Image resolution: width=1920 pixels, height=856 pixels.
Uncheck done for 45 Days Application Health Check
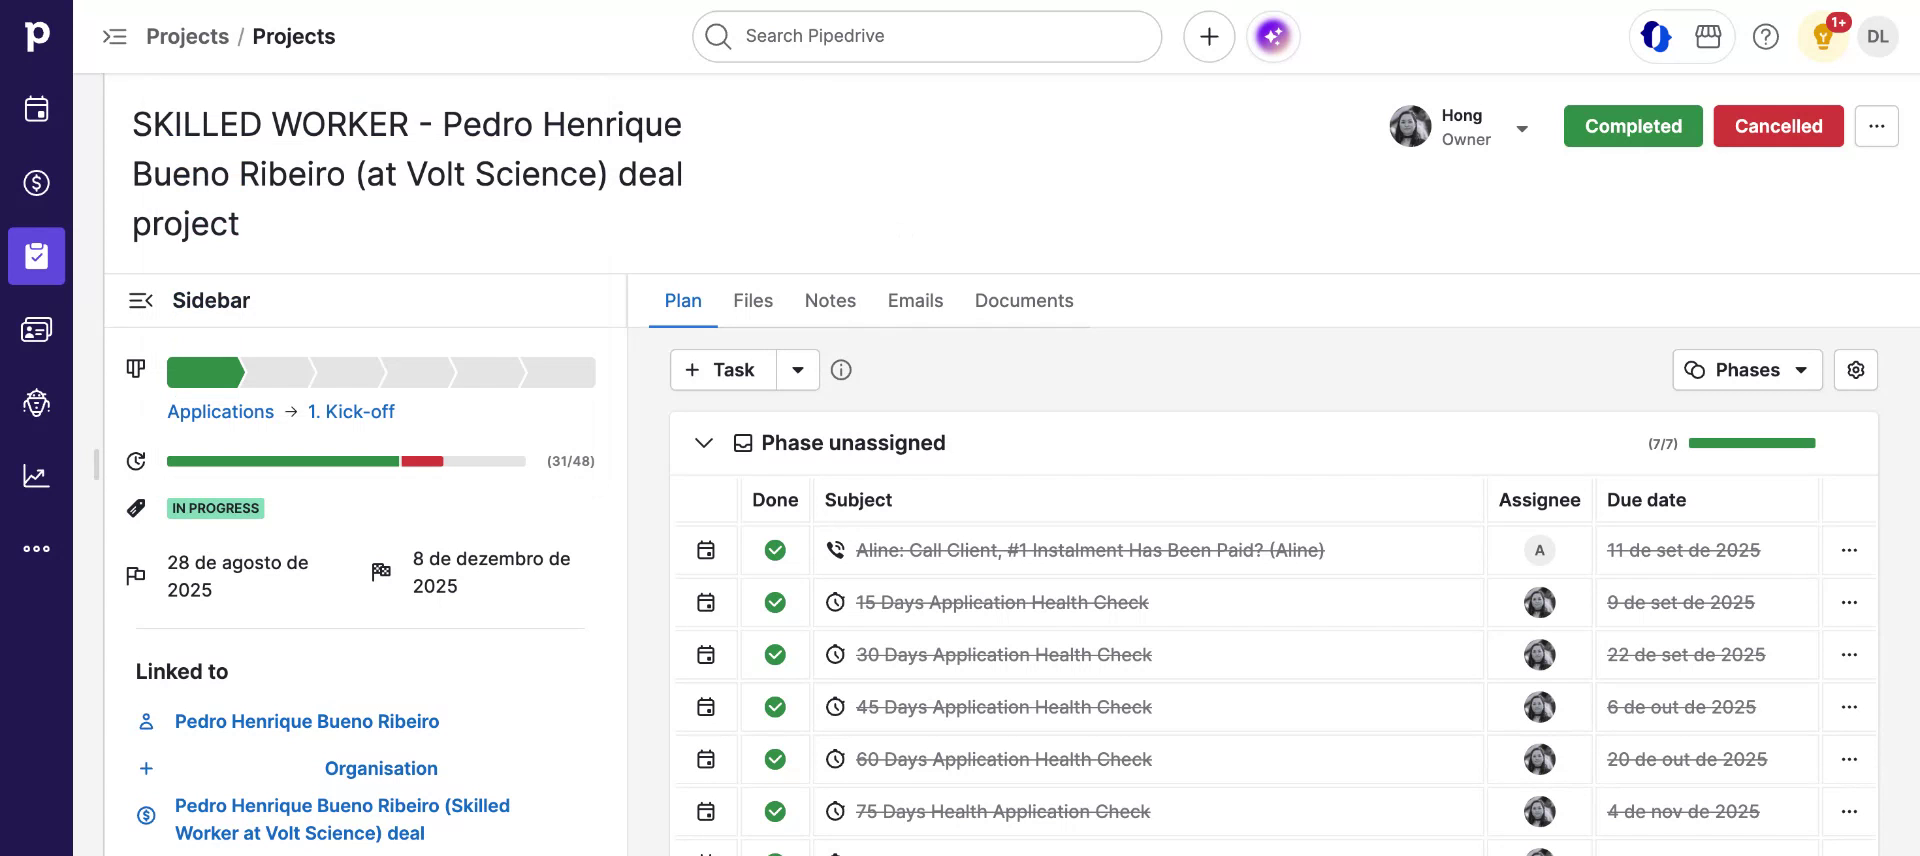(x=775, y=707)
